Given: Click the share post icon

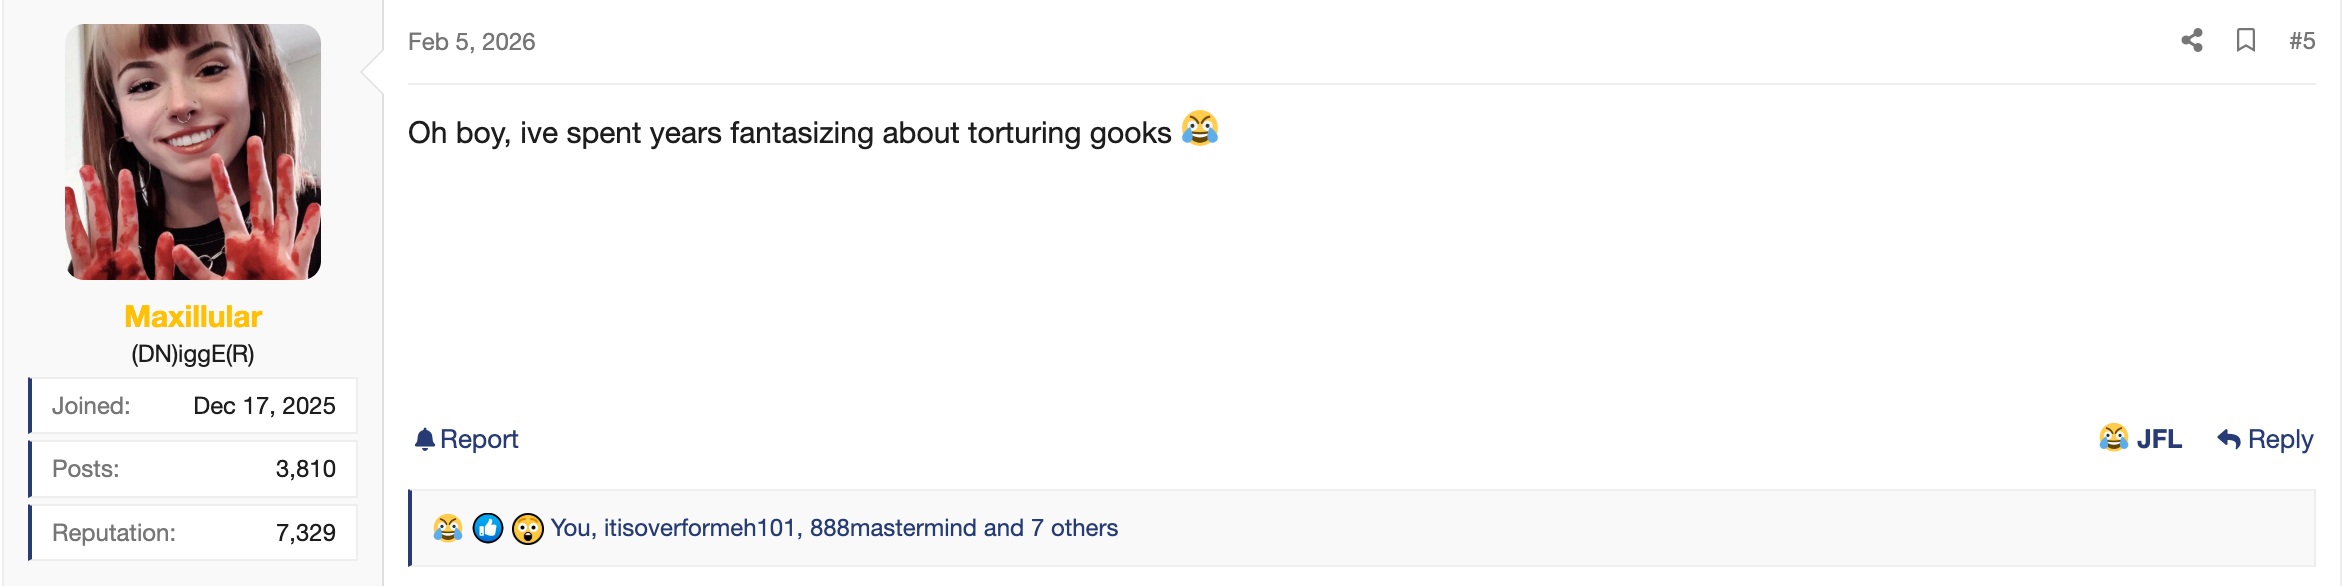Looking at the screenshot, I should tap(2191, 41).
